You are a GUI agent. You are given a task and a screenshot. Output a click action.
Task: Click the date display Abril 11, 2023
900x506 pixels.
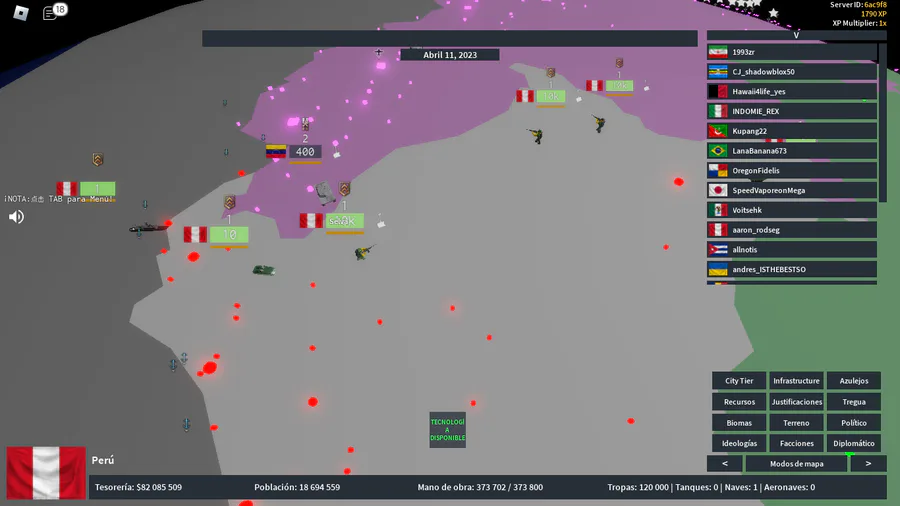450,55
